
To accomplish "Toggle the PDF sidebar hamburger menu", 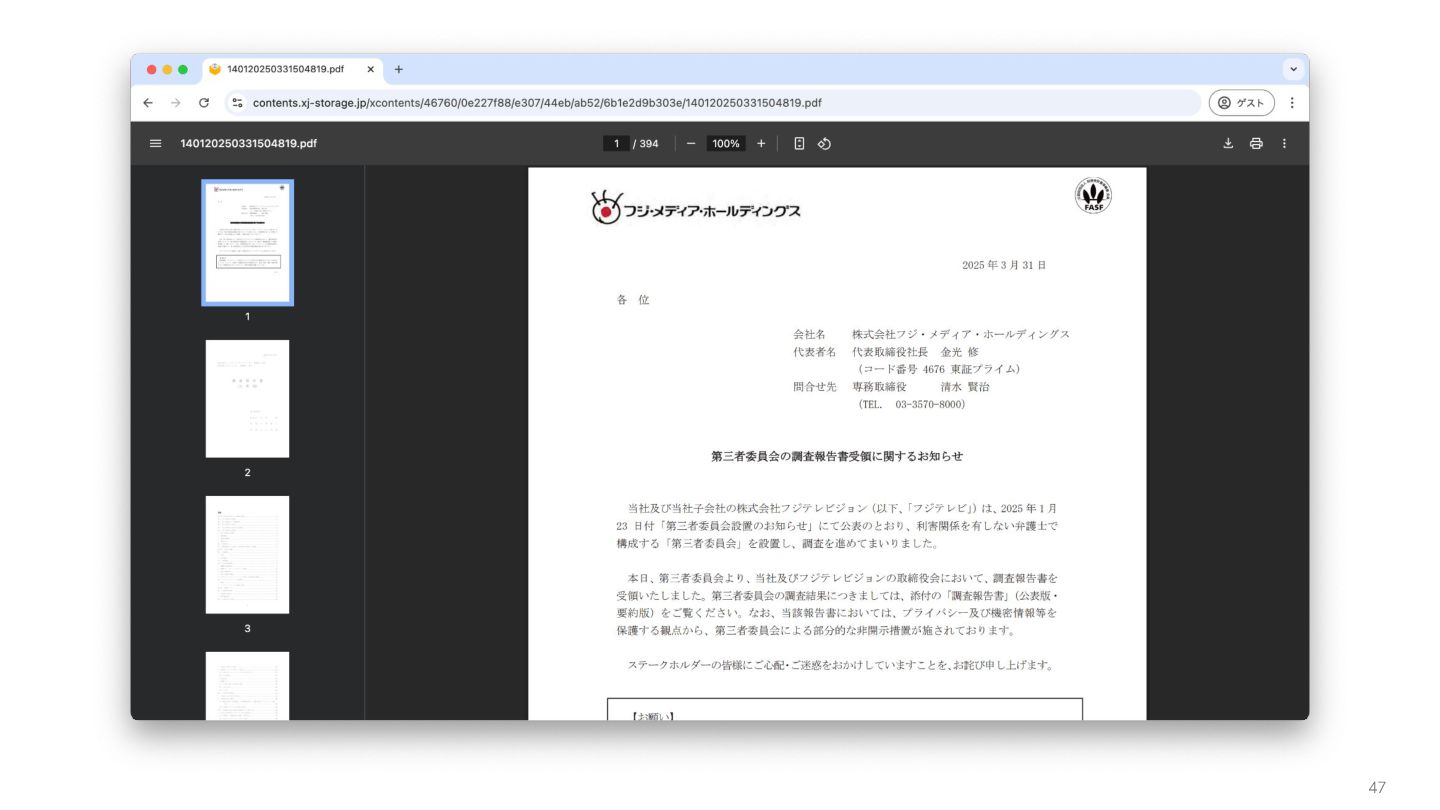I will point(155,143).
